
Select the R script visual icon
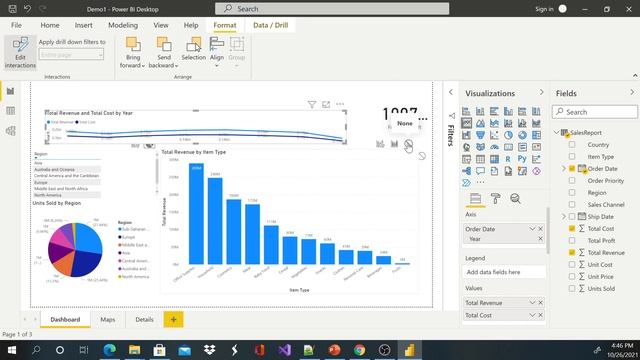click(x=508, y=159)
